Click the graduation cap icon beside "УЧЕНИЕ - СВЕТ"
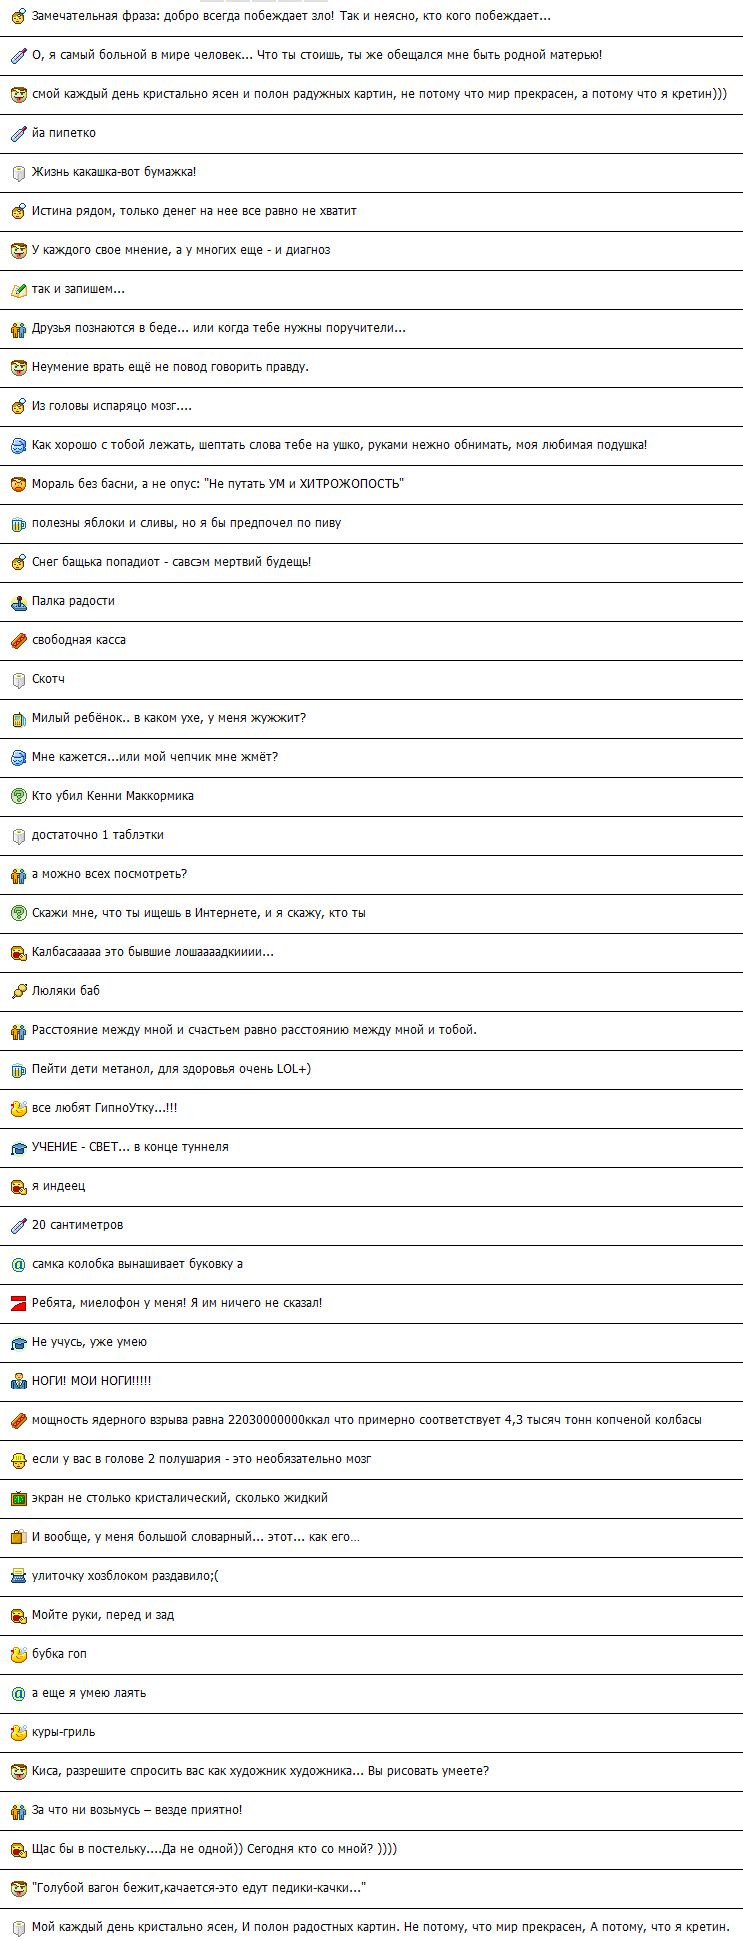Viewport: 743px width, 1941px height. pos(18,1148)
